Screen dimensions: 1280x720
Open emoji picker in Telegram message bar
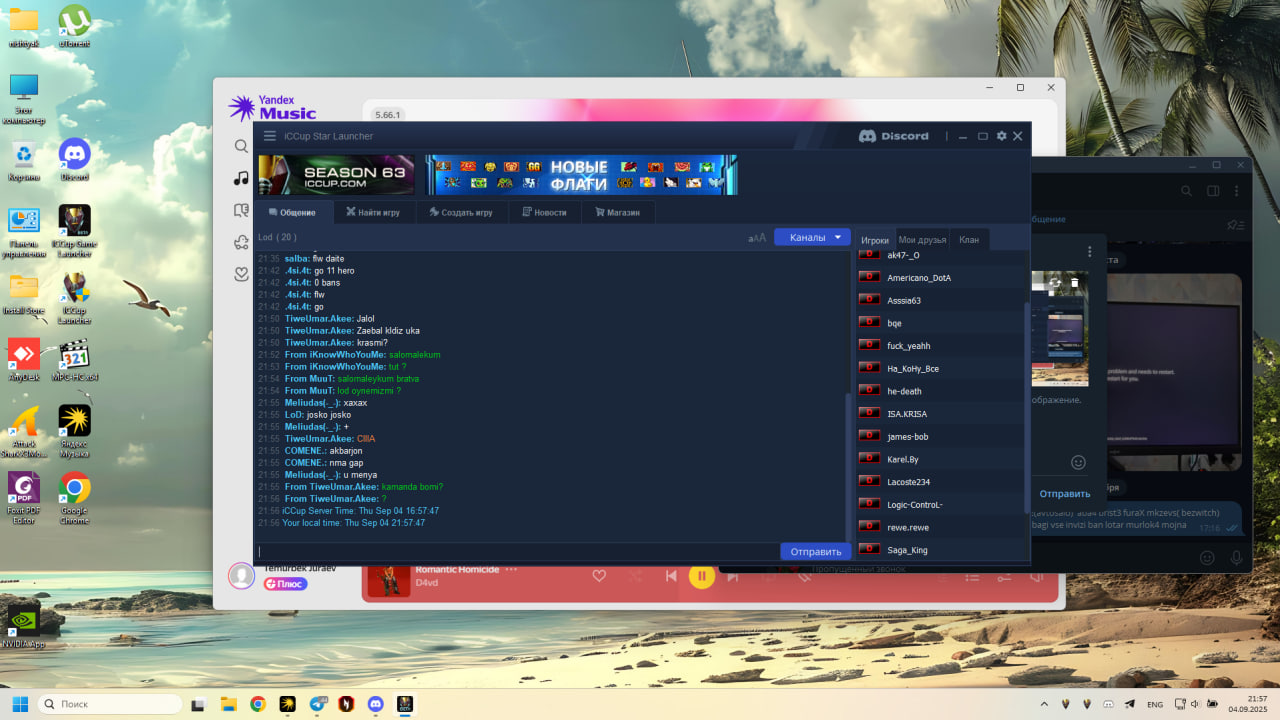click(1207, 558)
